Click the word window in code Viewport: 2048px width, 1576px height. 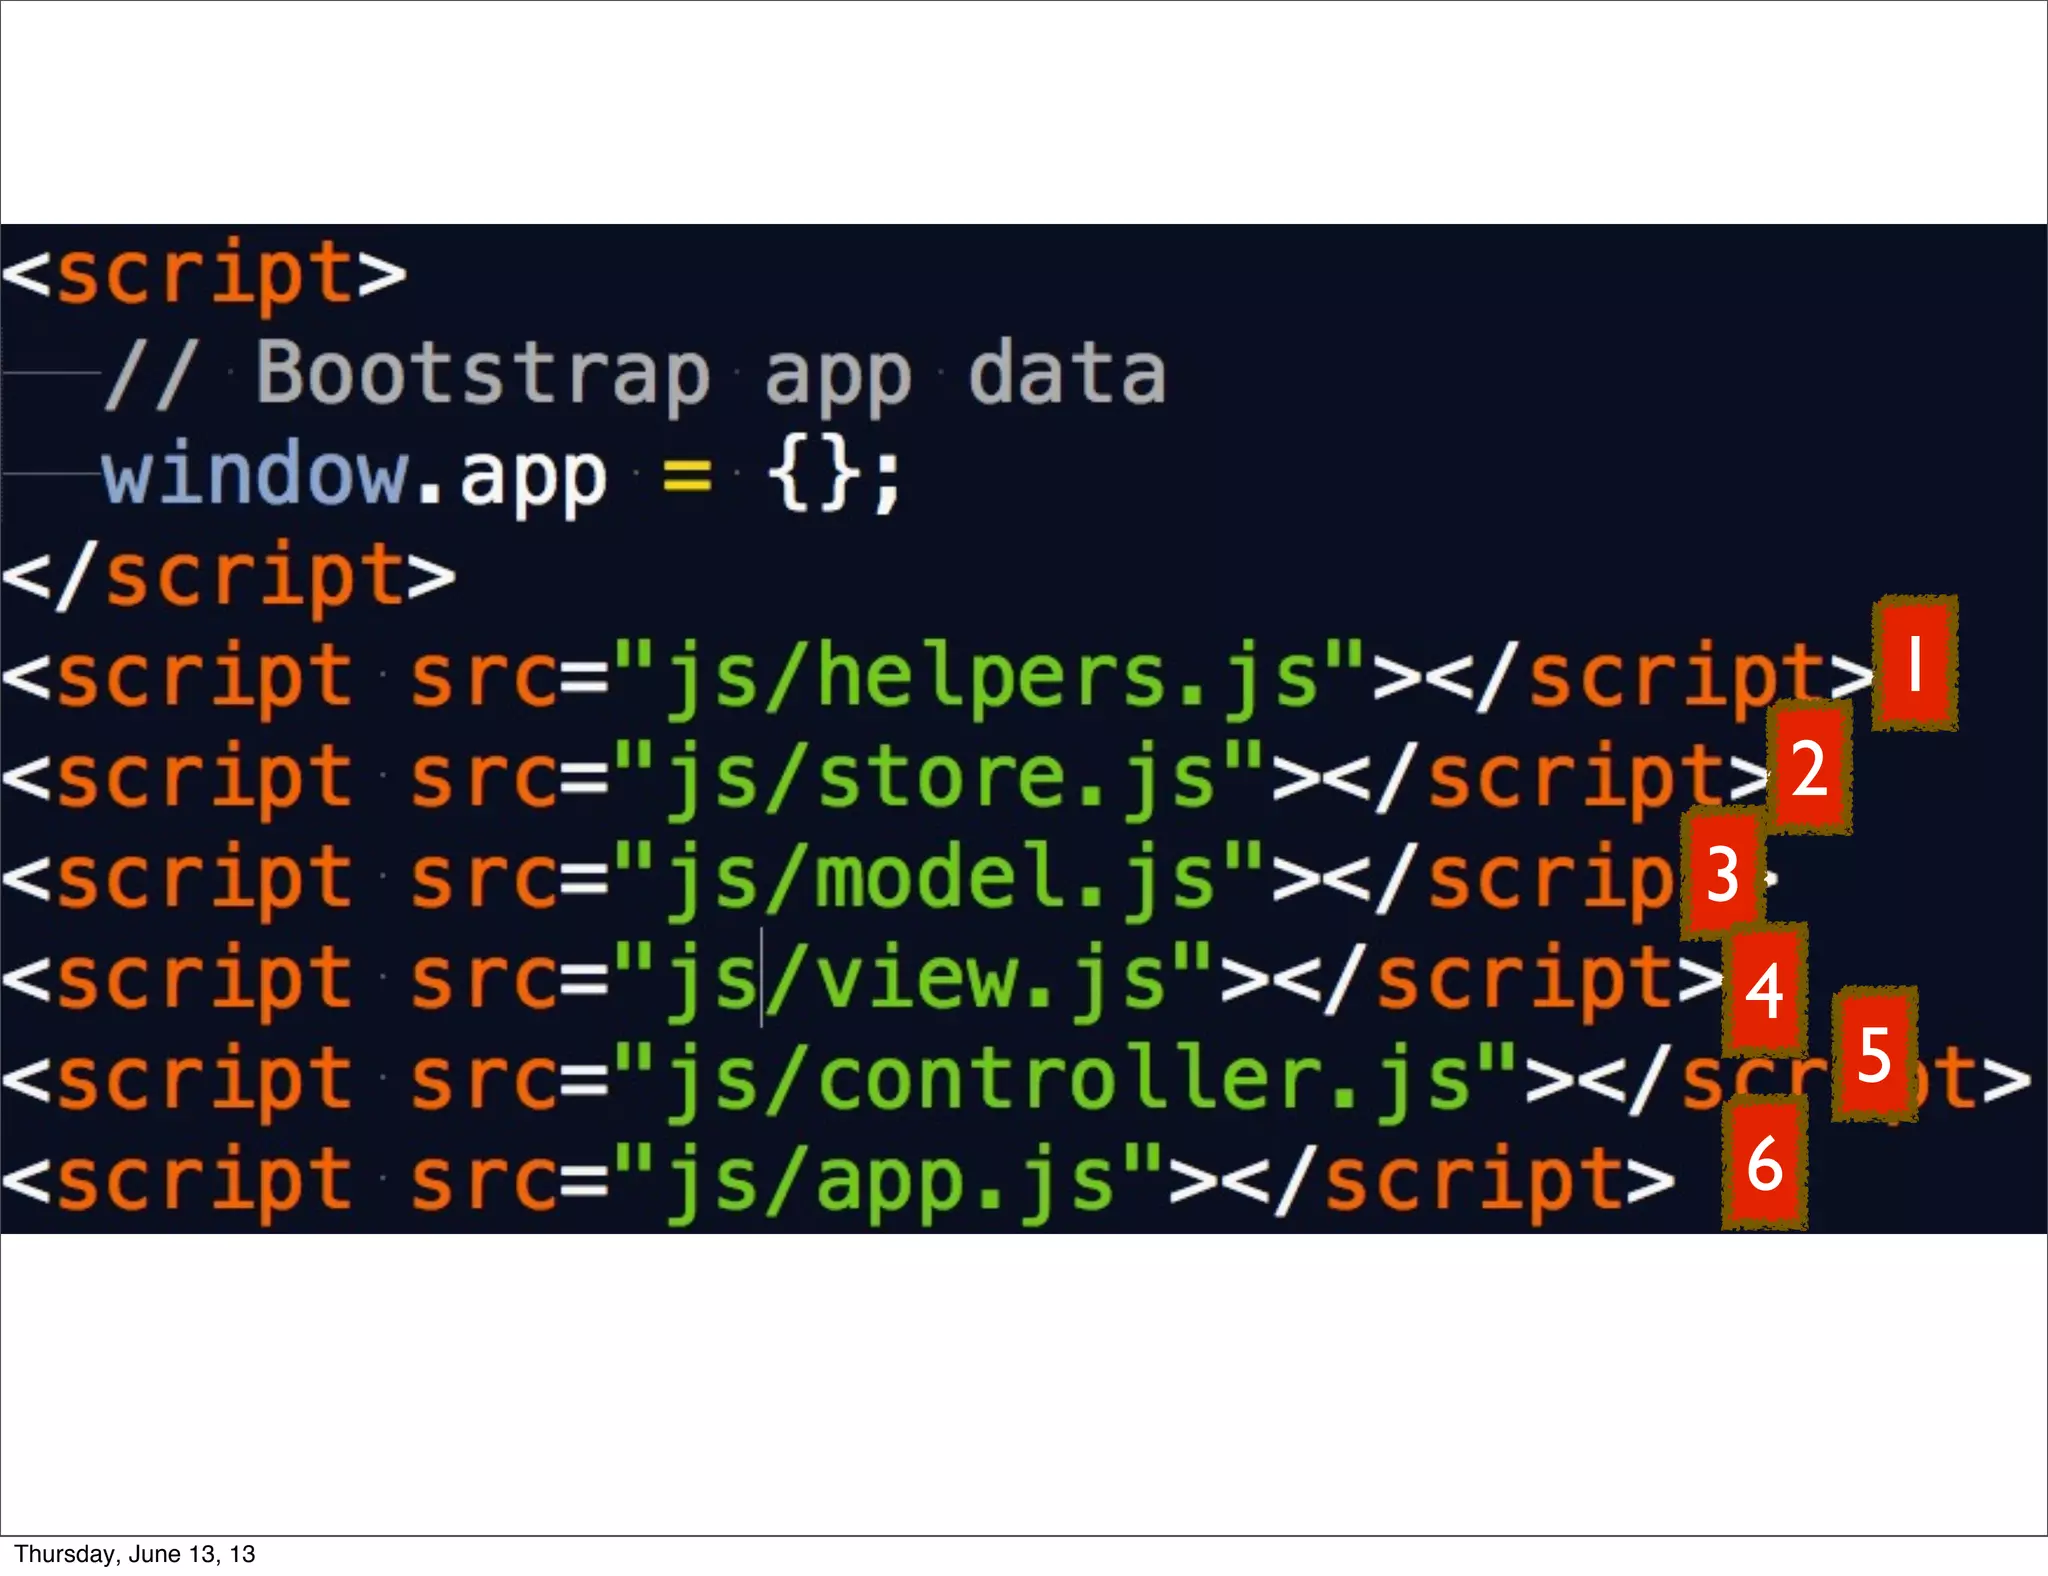tap(254, 474)
